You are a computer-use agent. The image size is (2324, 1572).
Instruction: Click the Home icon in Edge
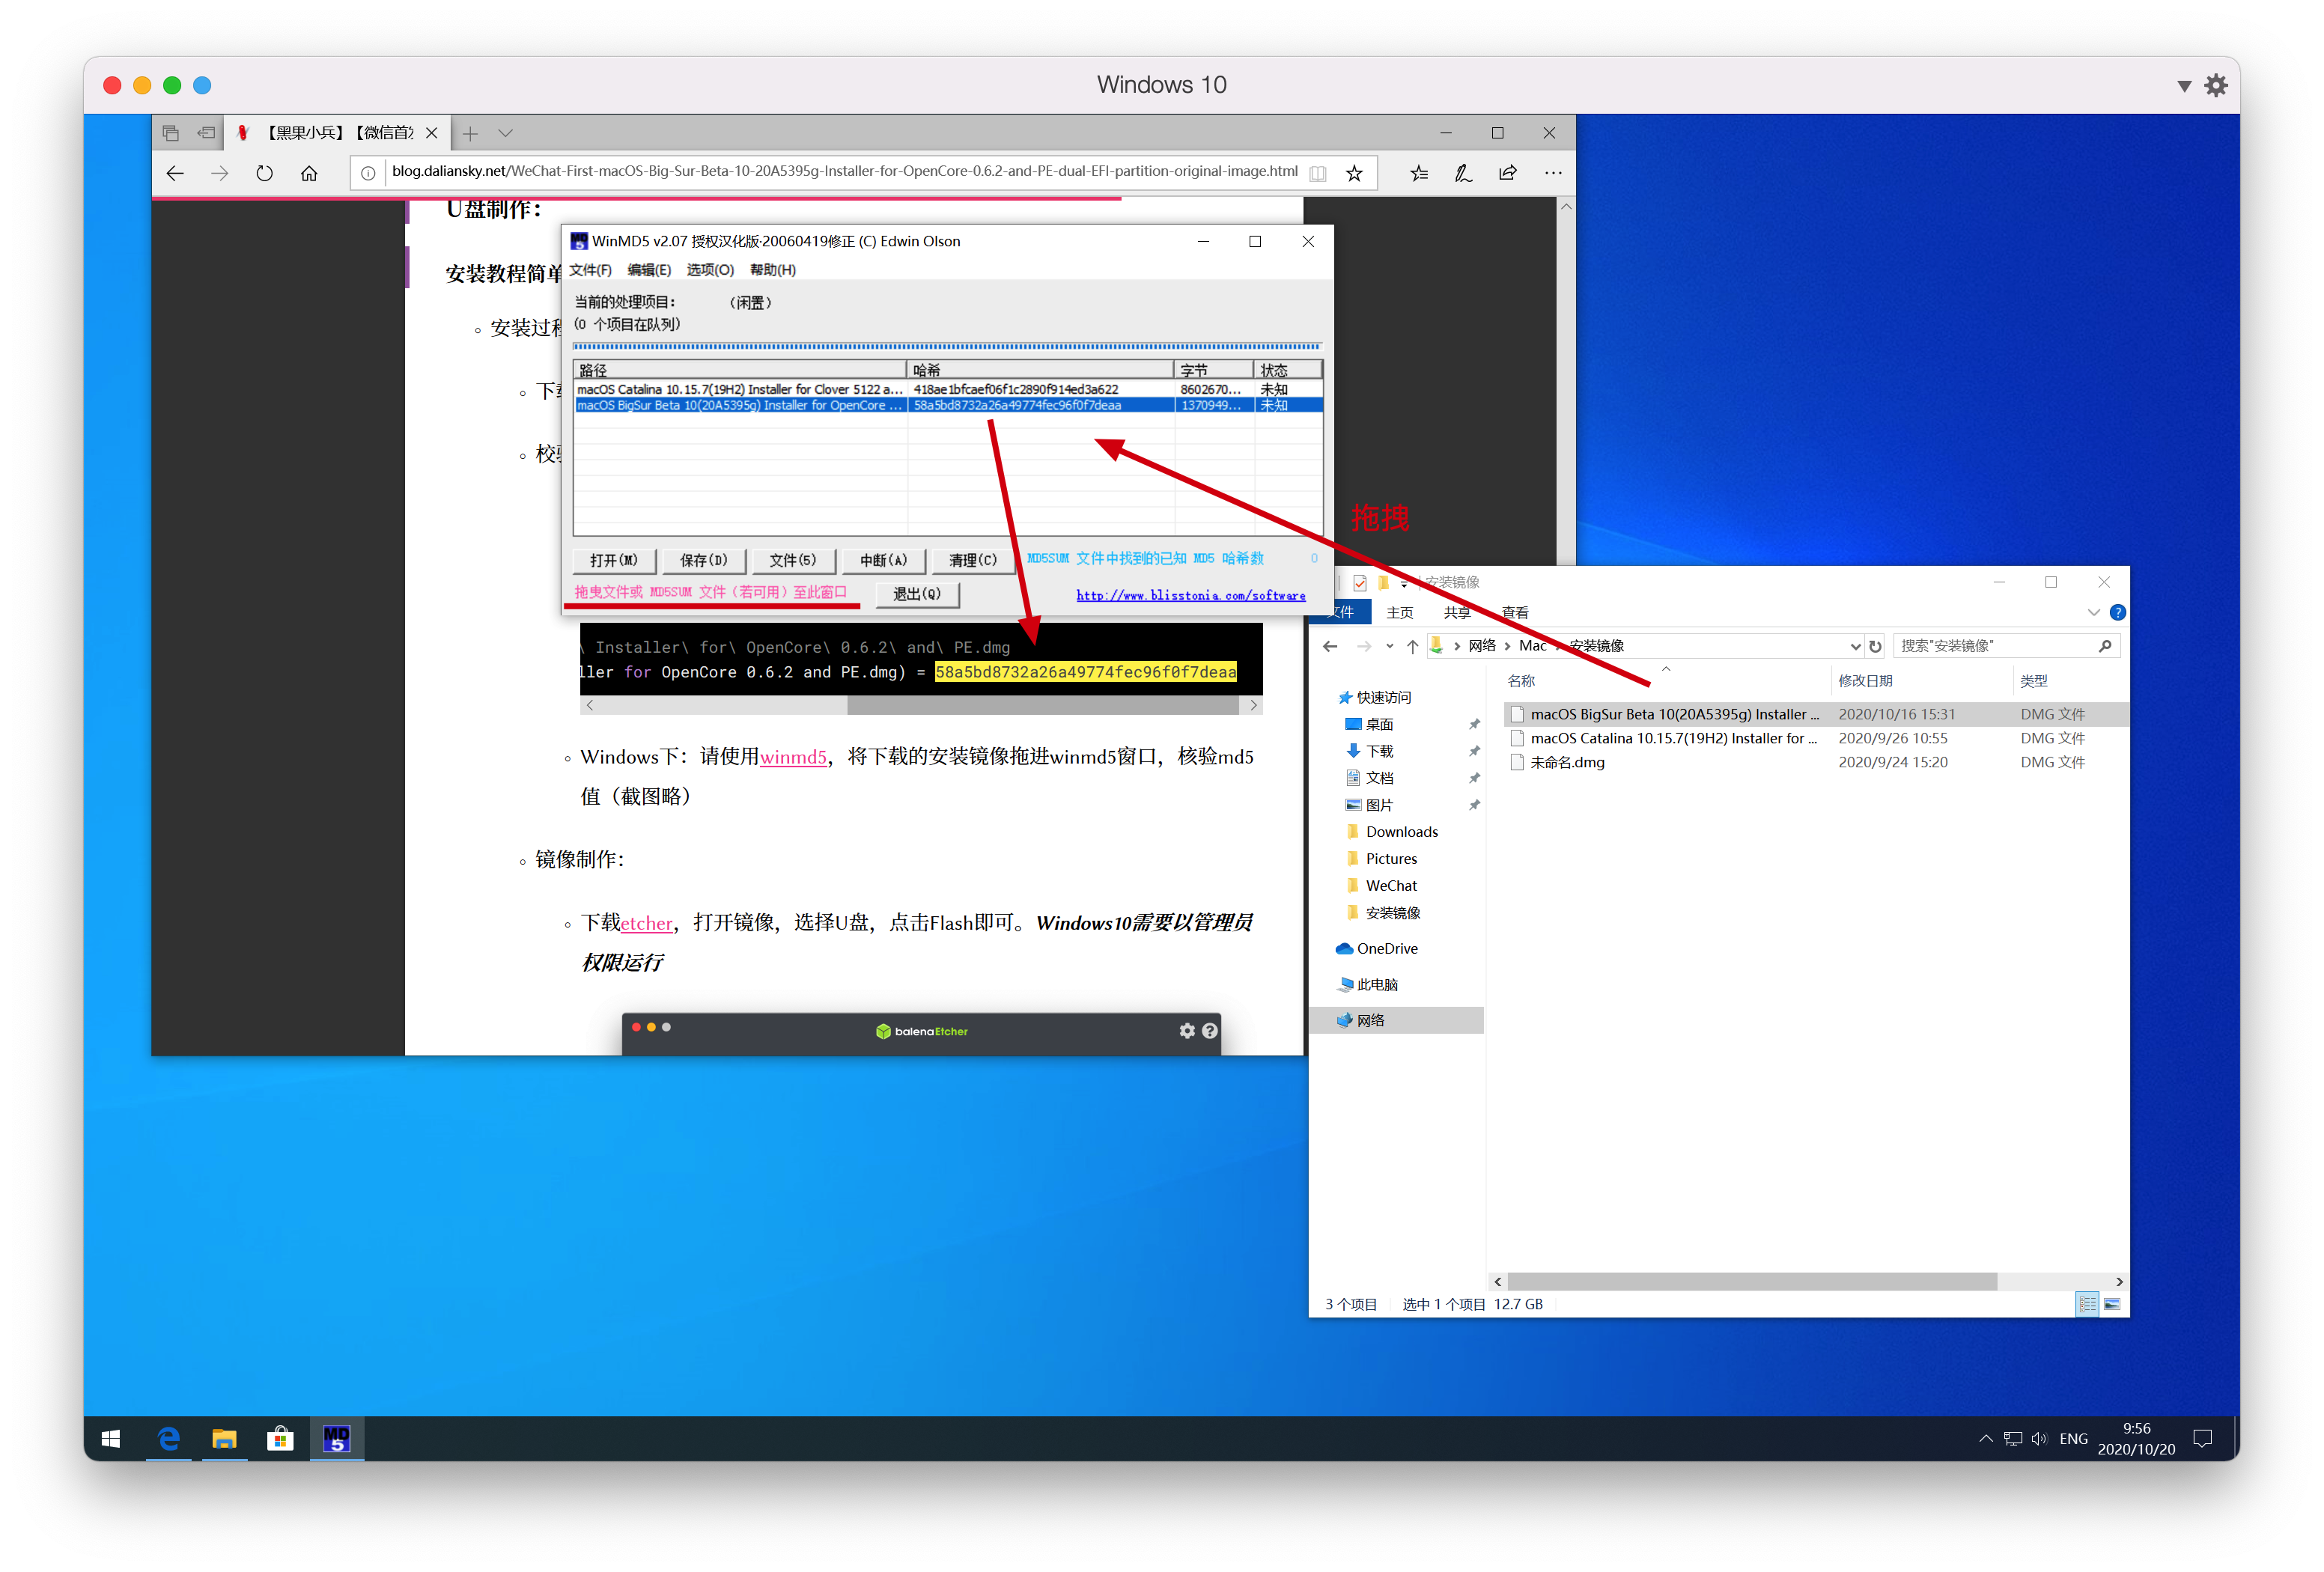point(309,172)
